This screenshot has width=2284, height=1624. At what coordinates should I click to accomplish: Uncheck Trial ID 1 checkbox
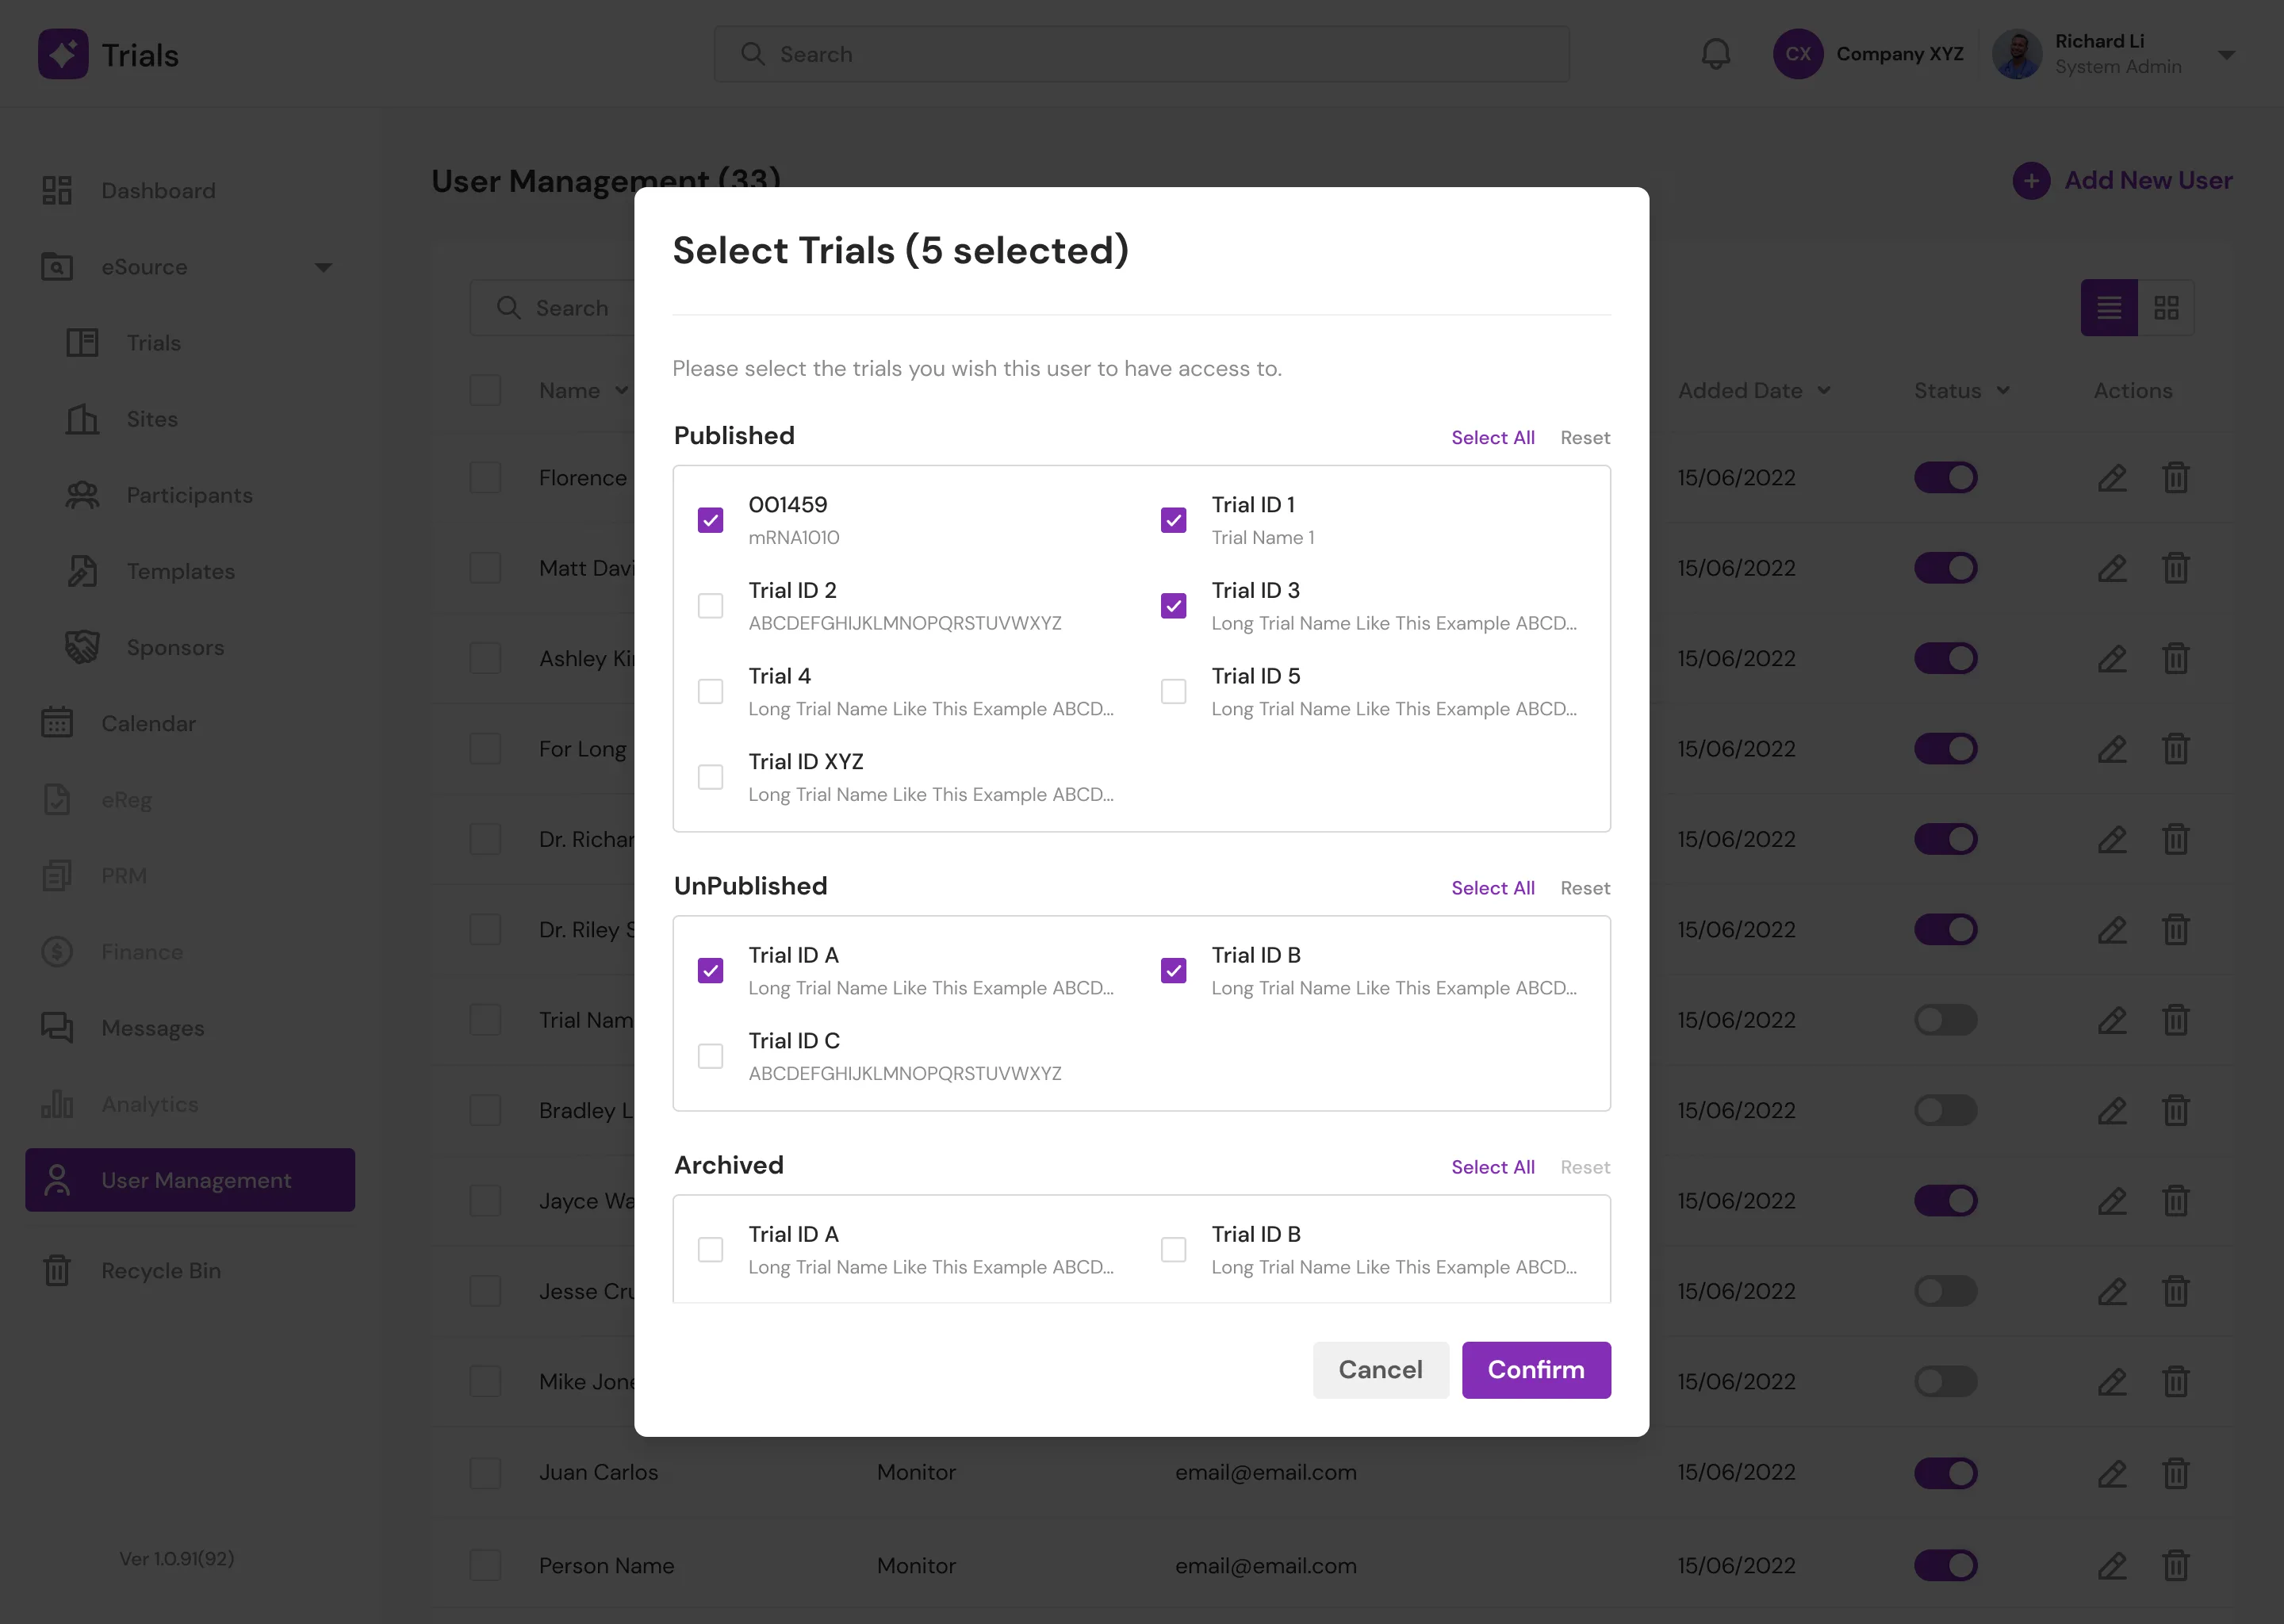pos(1173,520)
